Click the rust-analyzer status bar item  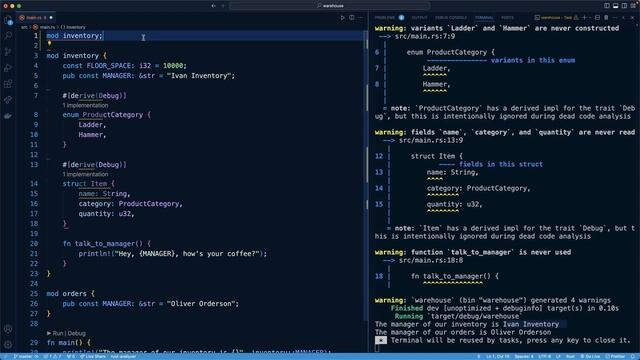tap(123, 356)
